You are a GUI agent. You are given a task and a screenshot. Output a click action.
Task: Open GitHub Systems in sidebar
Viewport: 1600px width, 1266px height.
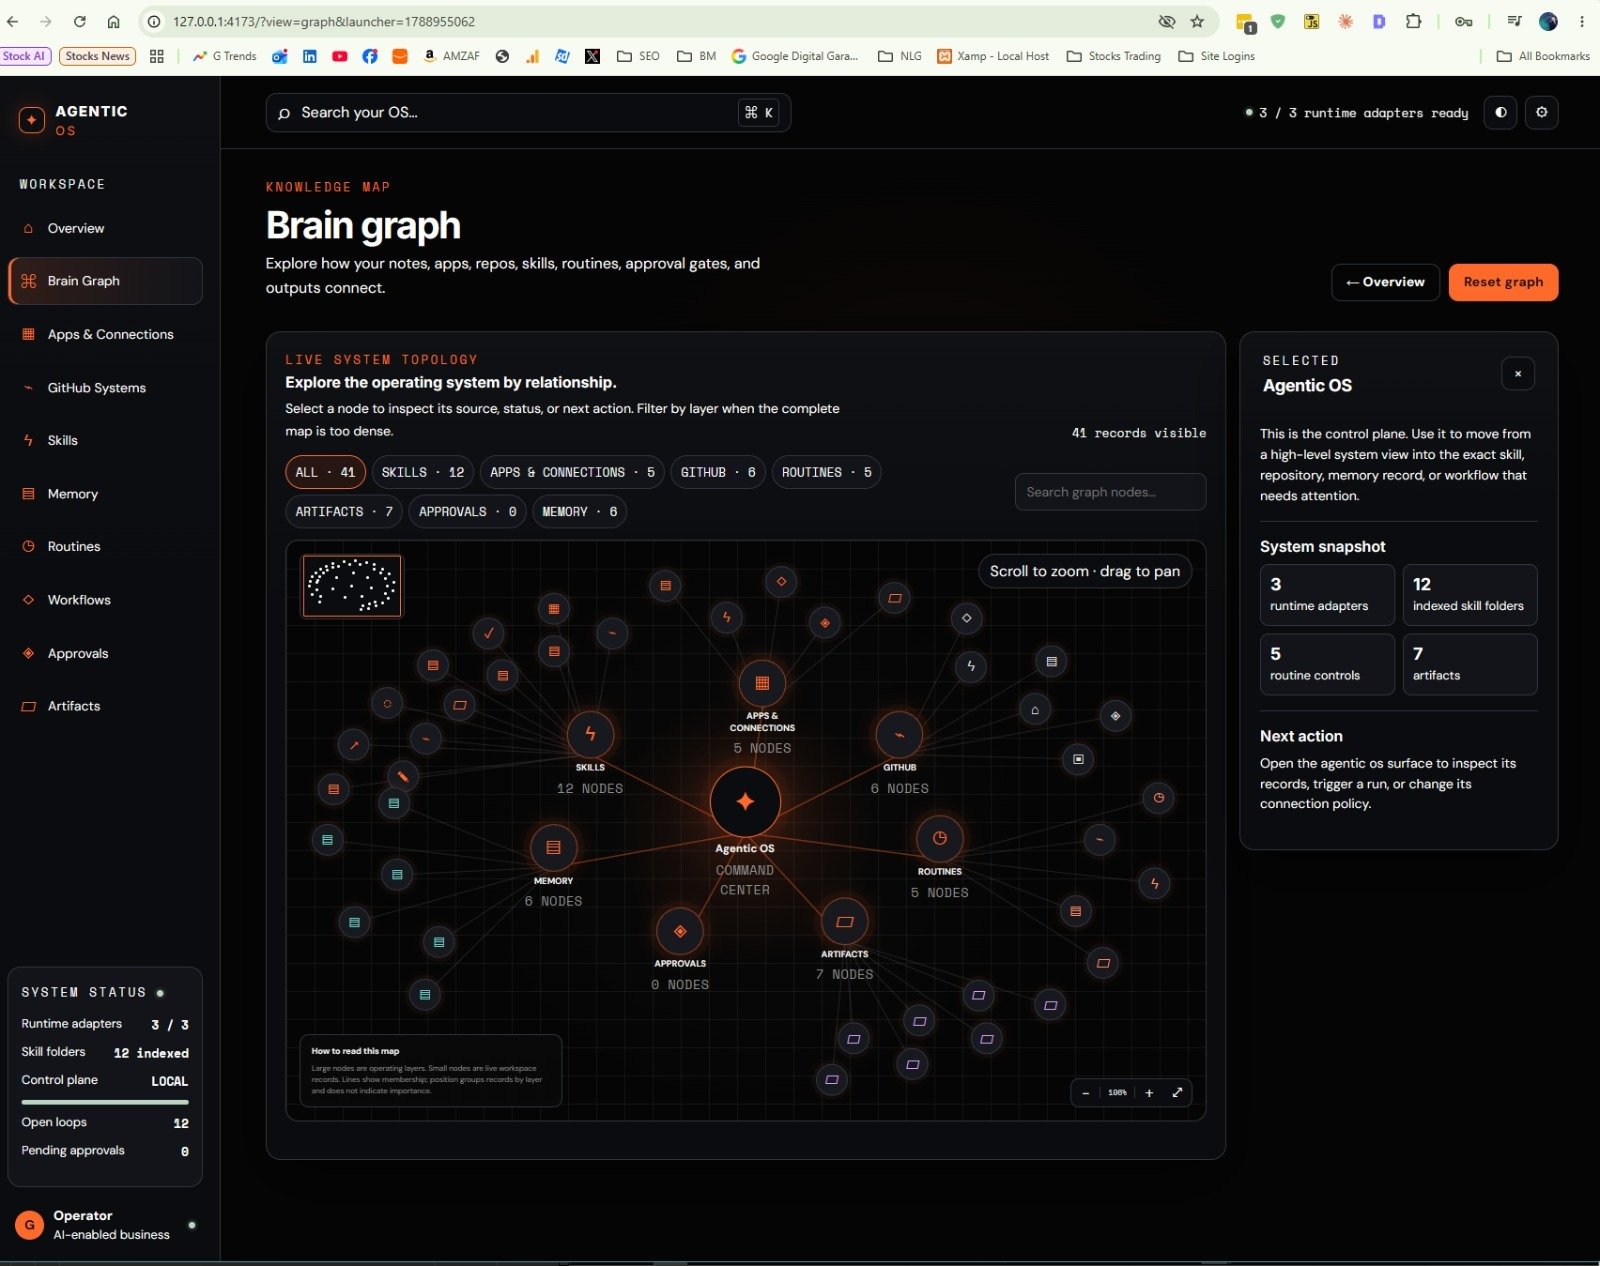click(x=105, y=387)
